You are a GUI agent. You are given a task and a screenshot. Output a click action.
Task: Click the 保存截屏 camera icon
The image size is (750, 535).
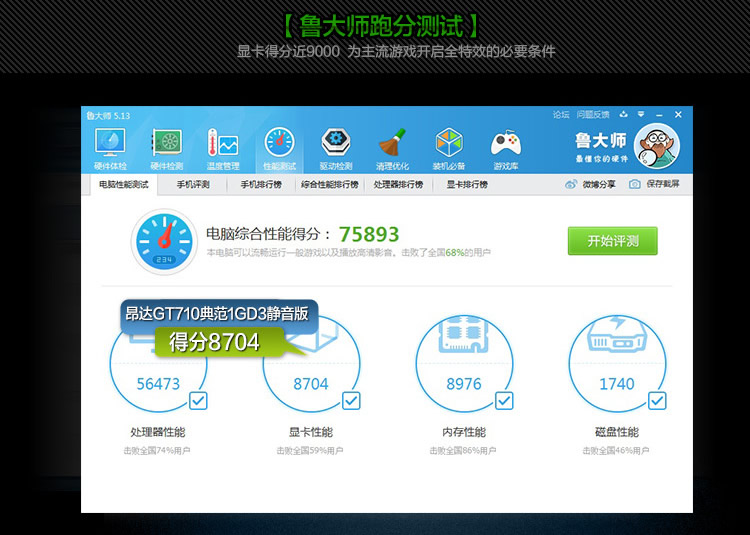tap(635, 184)
